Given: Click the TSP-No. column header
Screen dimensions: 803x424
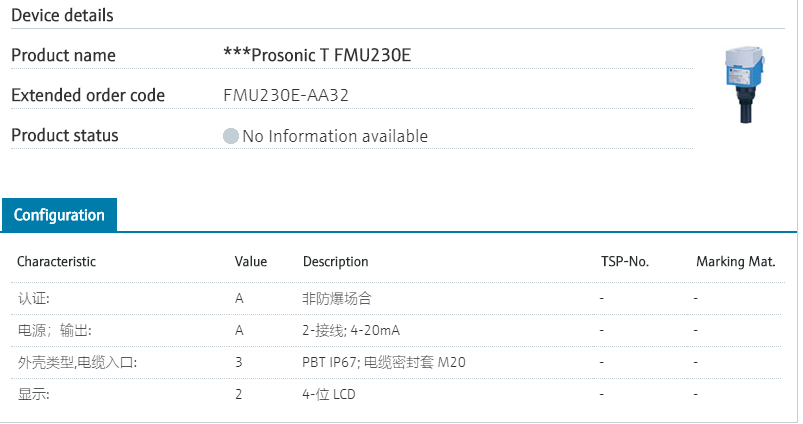Looking at the screenshot, I should click(x=625, y=262).
